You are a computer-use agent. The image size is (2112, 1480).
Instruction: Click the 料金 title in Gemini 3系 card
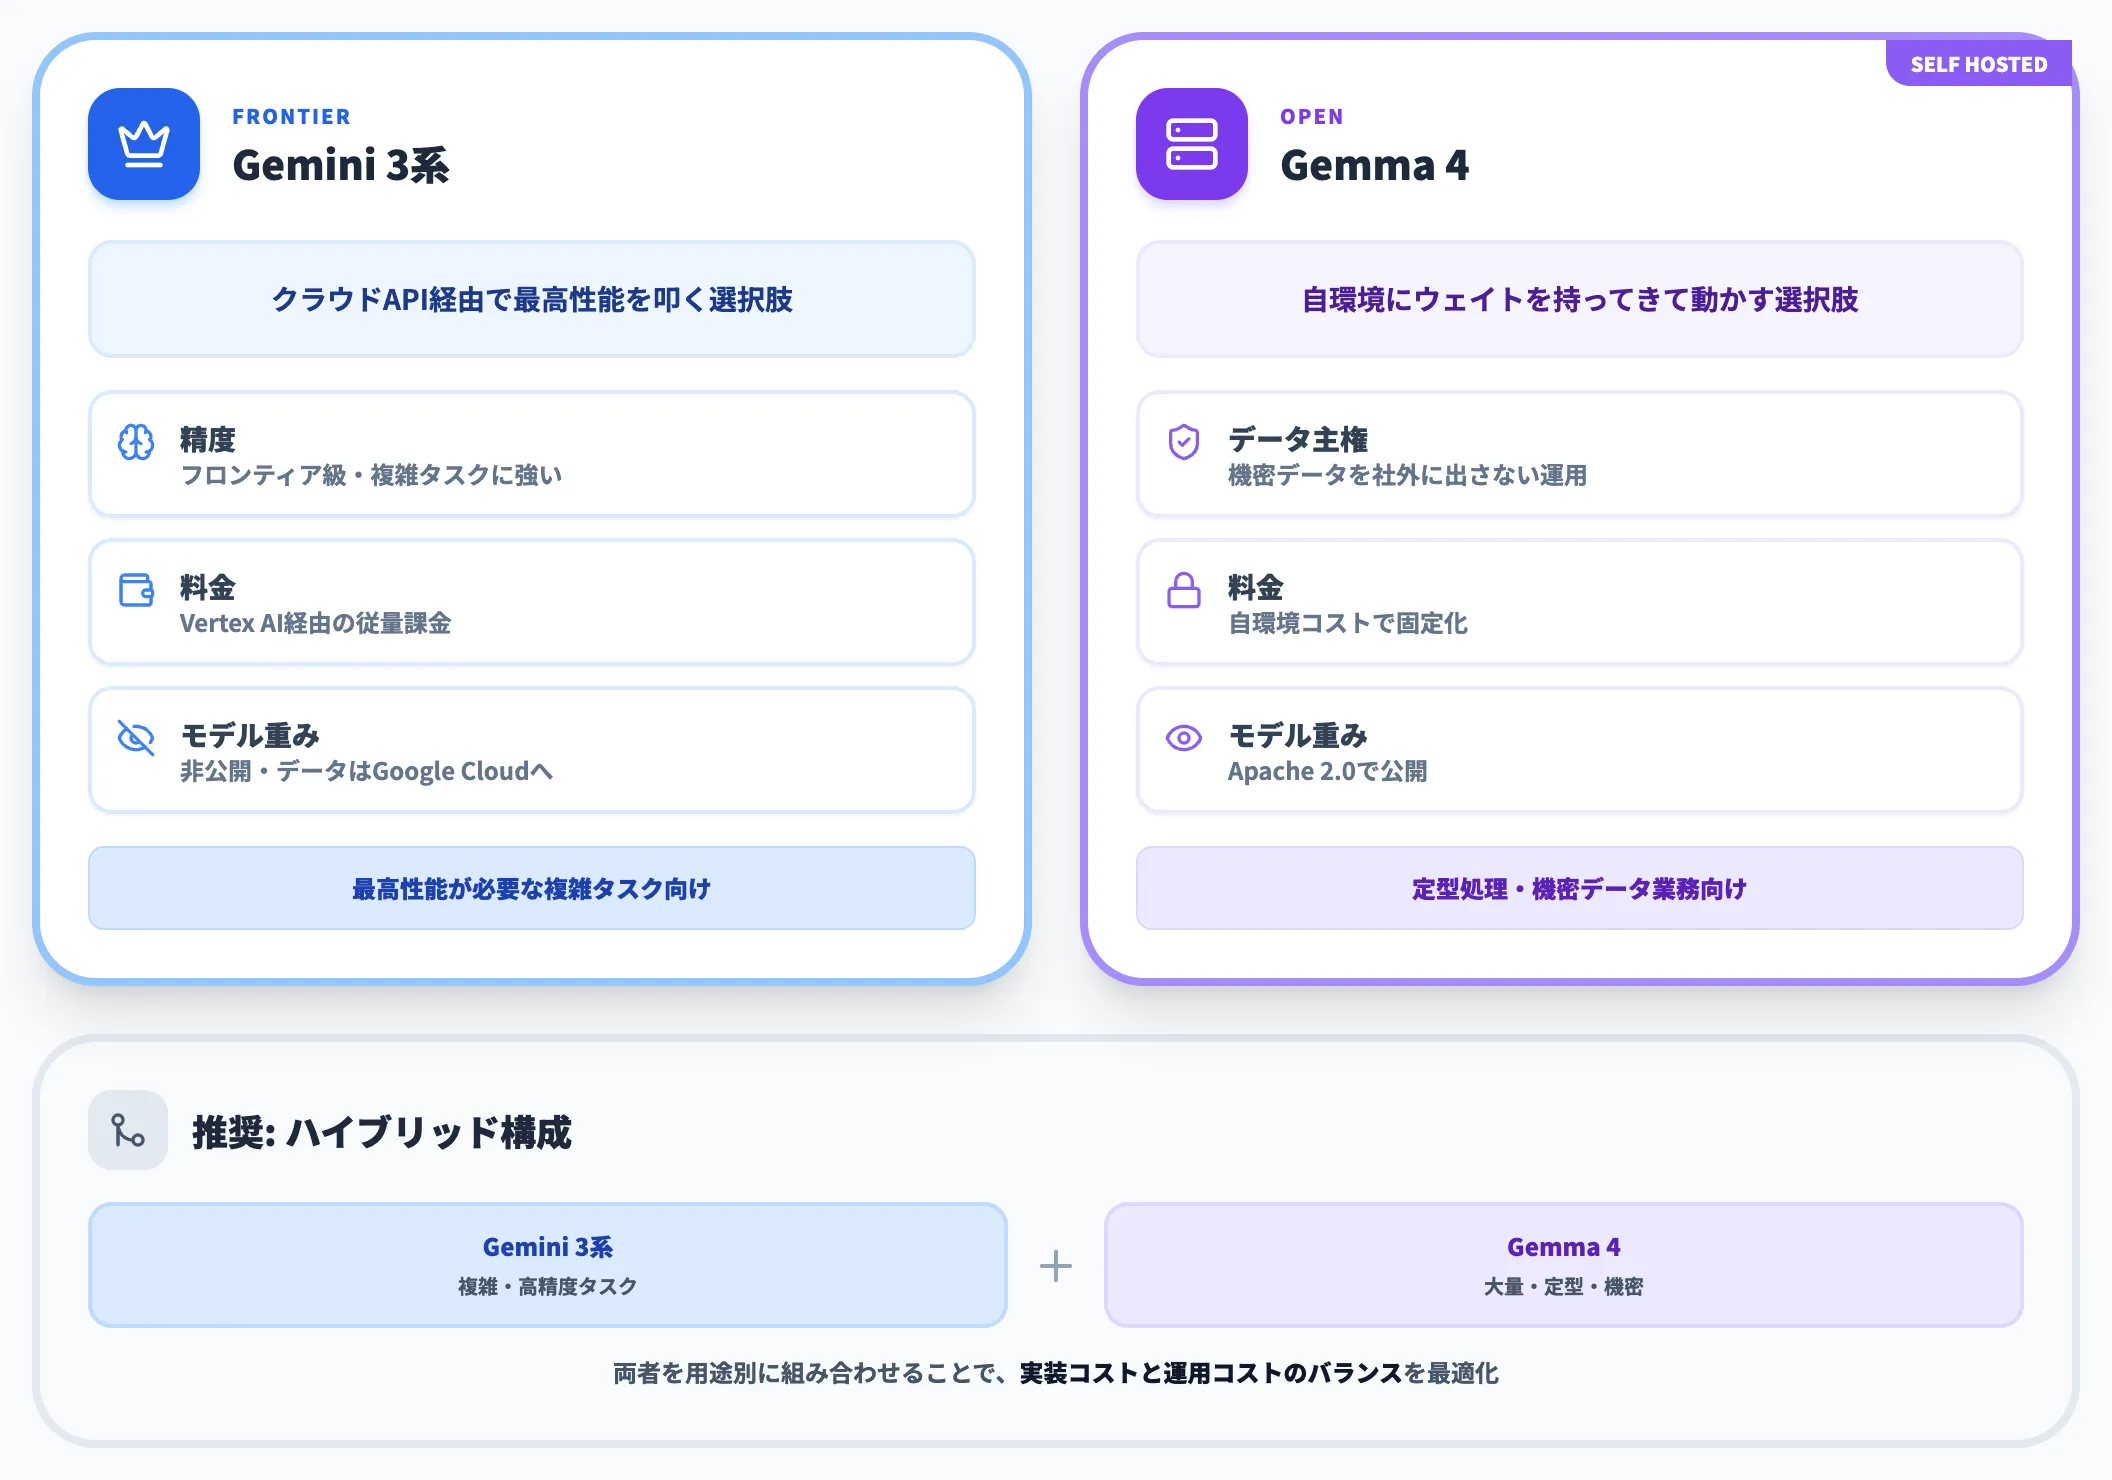tap(208, 588)
